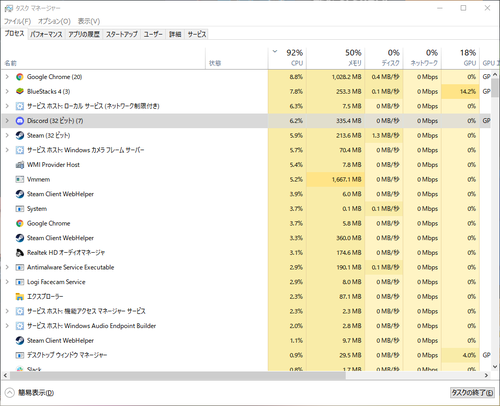Click the 機能アクセス マネージャー service icon
This screenshot has width=500, height=406.
click(20, 311)
